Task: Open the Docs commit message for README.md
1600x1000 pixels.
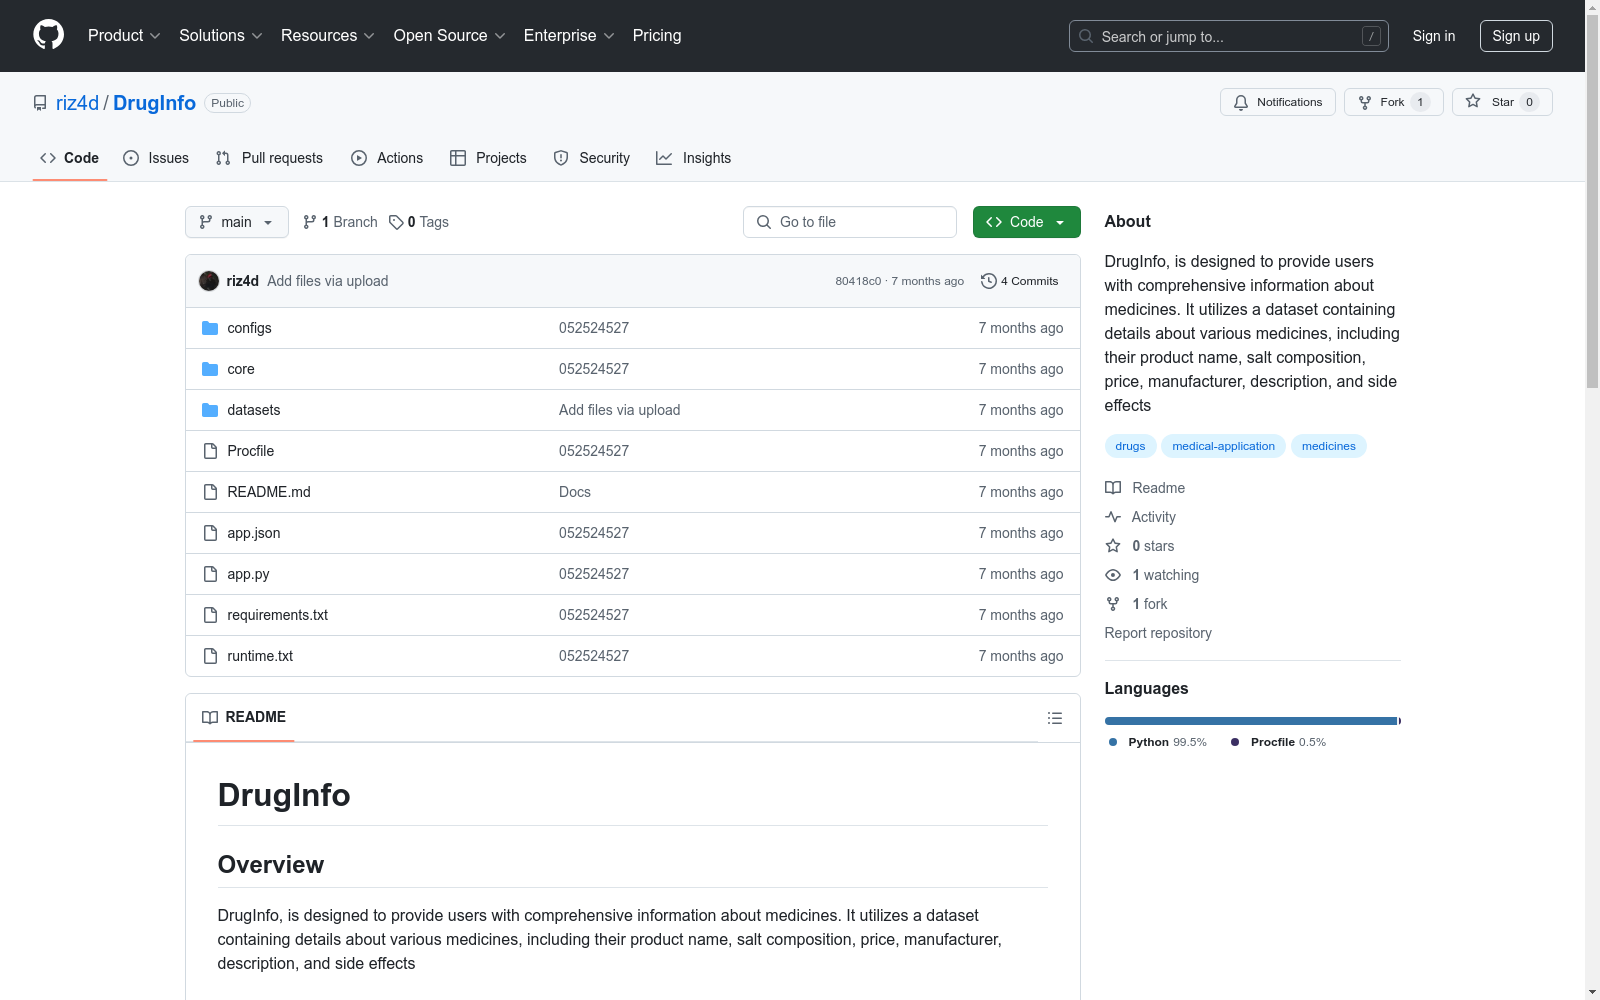Action: point(575,492)
